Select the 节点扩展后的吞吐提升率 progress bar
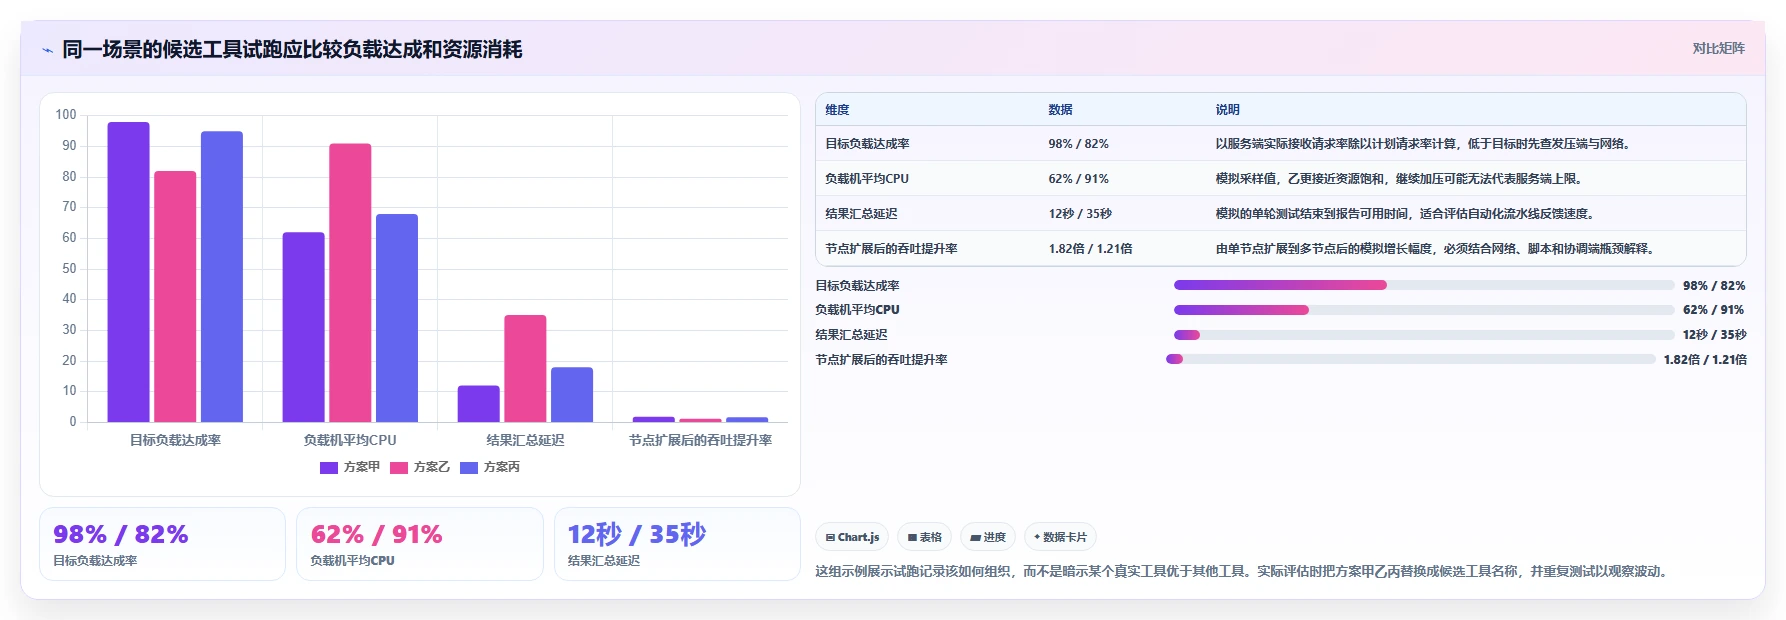The height and width of the screenshot is (620, 1786). tap(1411, 359)
